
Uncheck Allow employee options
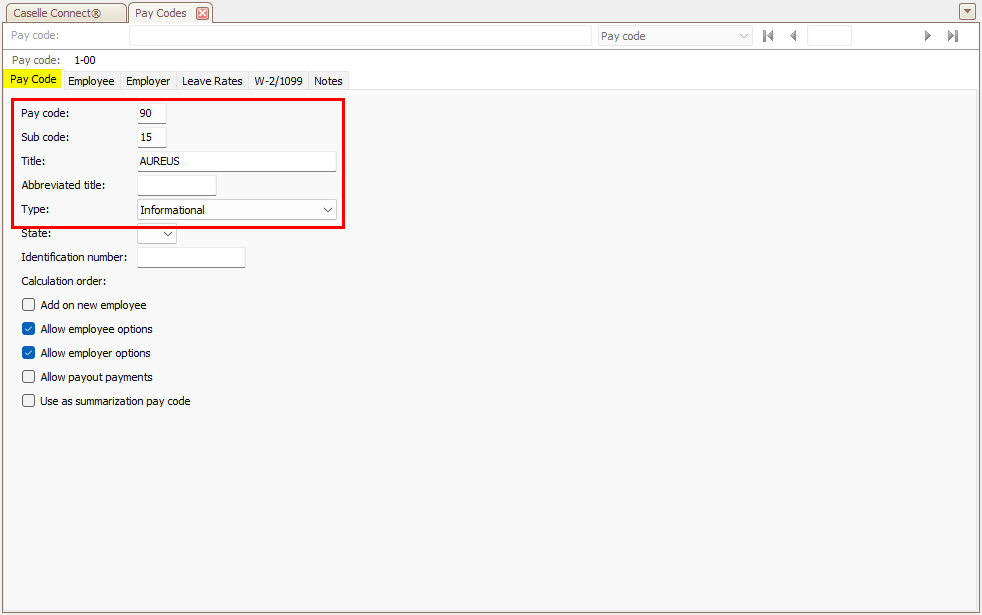point(29,329)
